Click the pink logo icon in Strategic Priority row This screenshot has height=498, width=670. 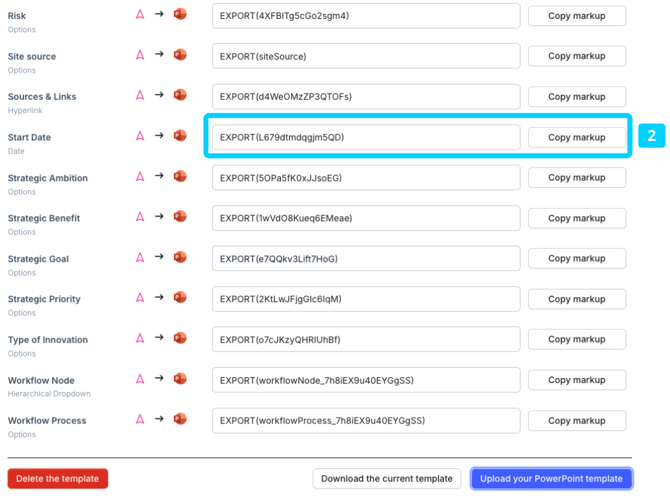pos(140,297)
